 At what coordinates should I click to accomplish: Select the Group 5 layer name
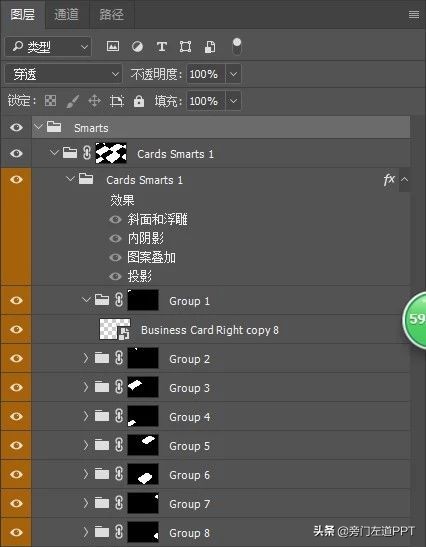[x=189, y=446]
